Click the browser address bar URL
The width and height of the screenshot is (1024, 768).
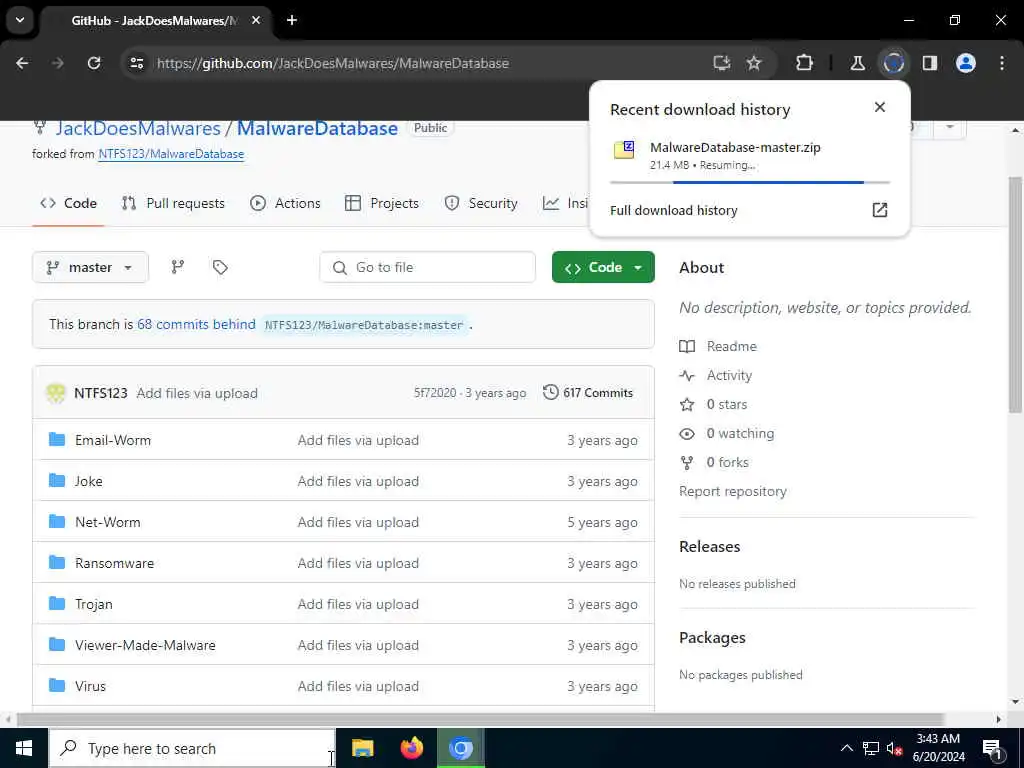pos(332,63)
